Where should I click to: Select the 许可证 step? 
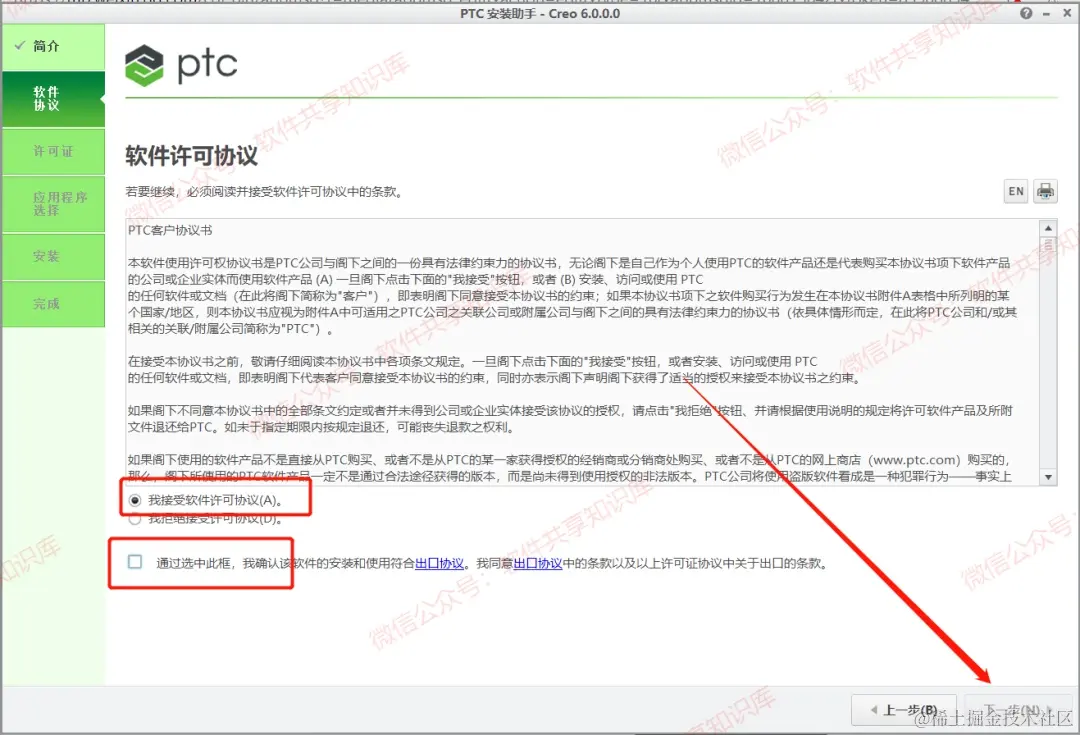(x=53, y=152)
